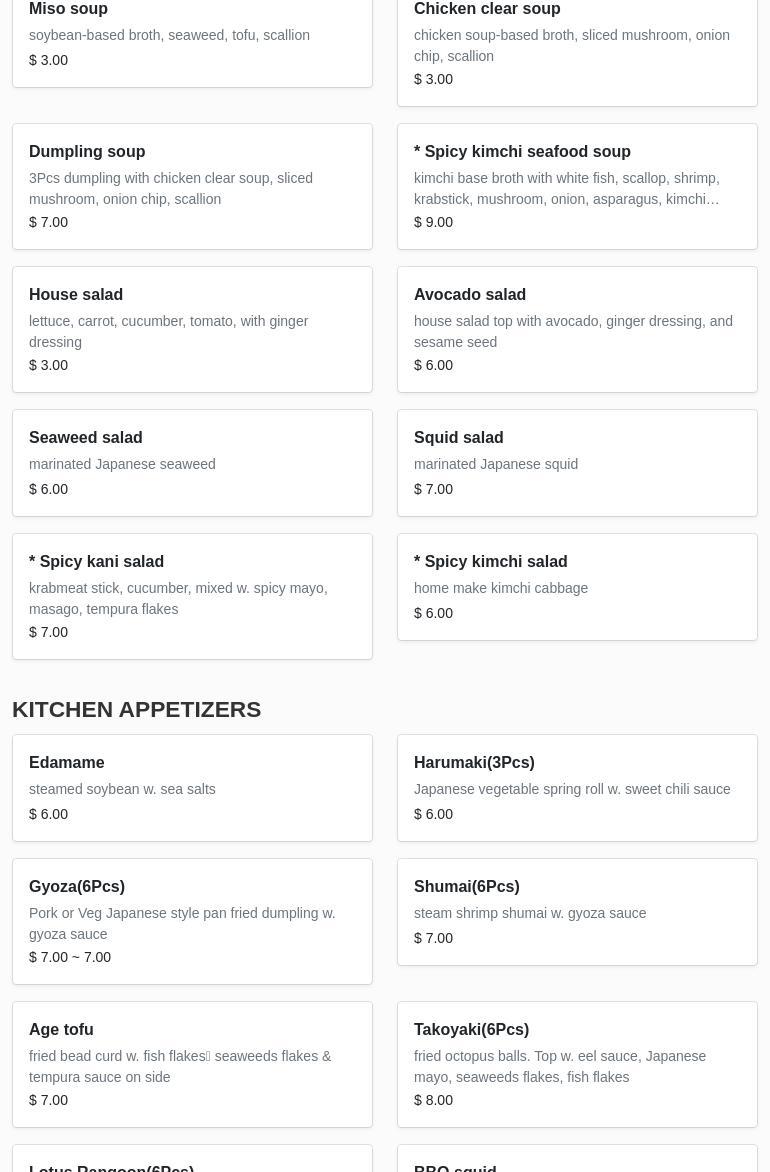Choose the Dumpling soup item
Image resolution: width=770 pixels, height=1172 pixels.
click(192, 186)
